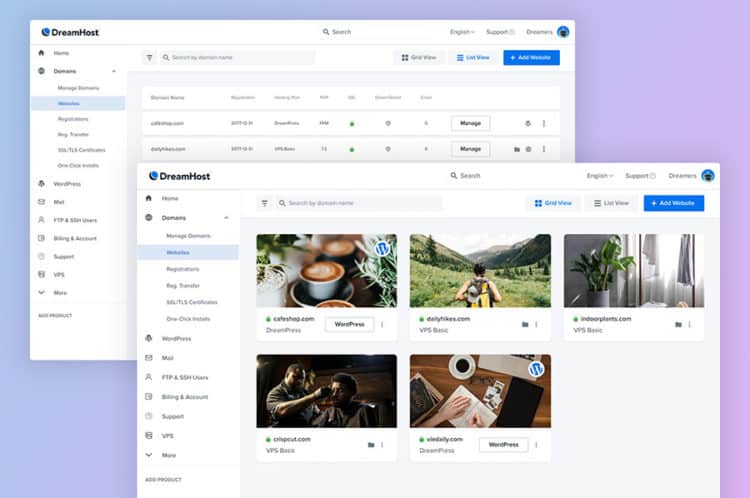Open Manage Domains in front window sidebar
Viewport: 750px width, 498px height.
[188, 236]
